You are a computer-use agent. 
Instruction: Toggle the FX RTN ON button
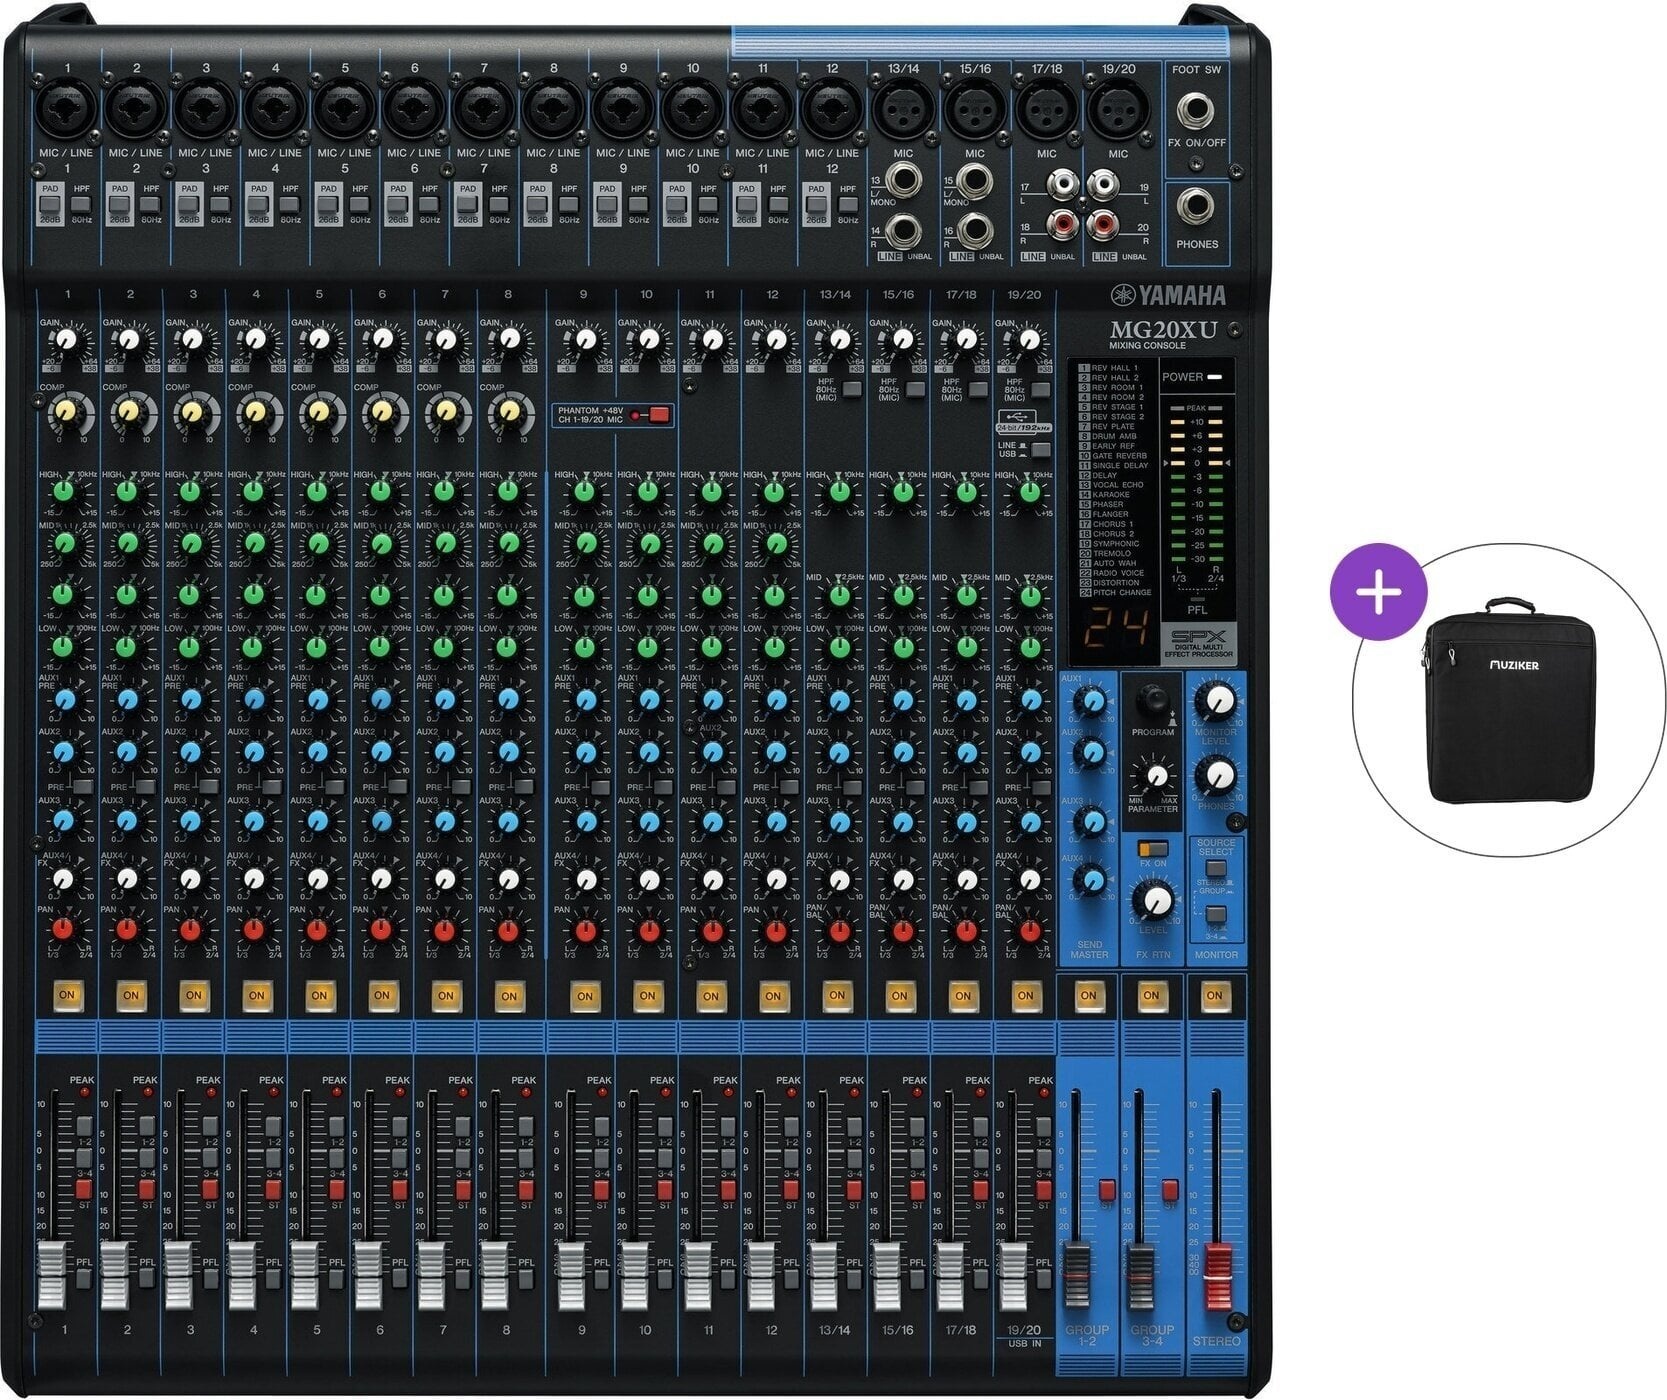pos(1151,995)
